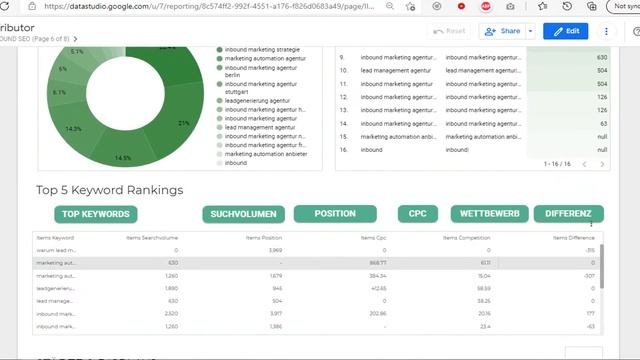
Task: Select the warum lead m... keyword row
Action: click(x=315, y=250)
